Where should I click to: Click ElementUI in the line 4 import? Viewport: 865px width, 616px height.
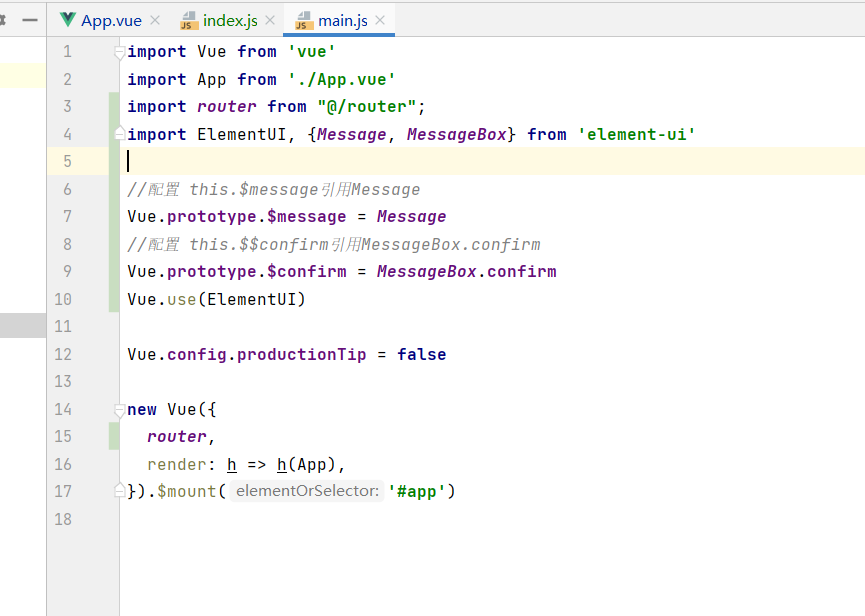[x=242, y=134]
